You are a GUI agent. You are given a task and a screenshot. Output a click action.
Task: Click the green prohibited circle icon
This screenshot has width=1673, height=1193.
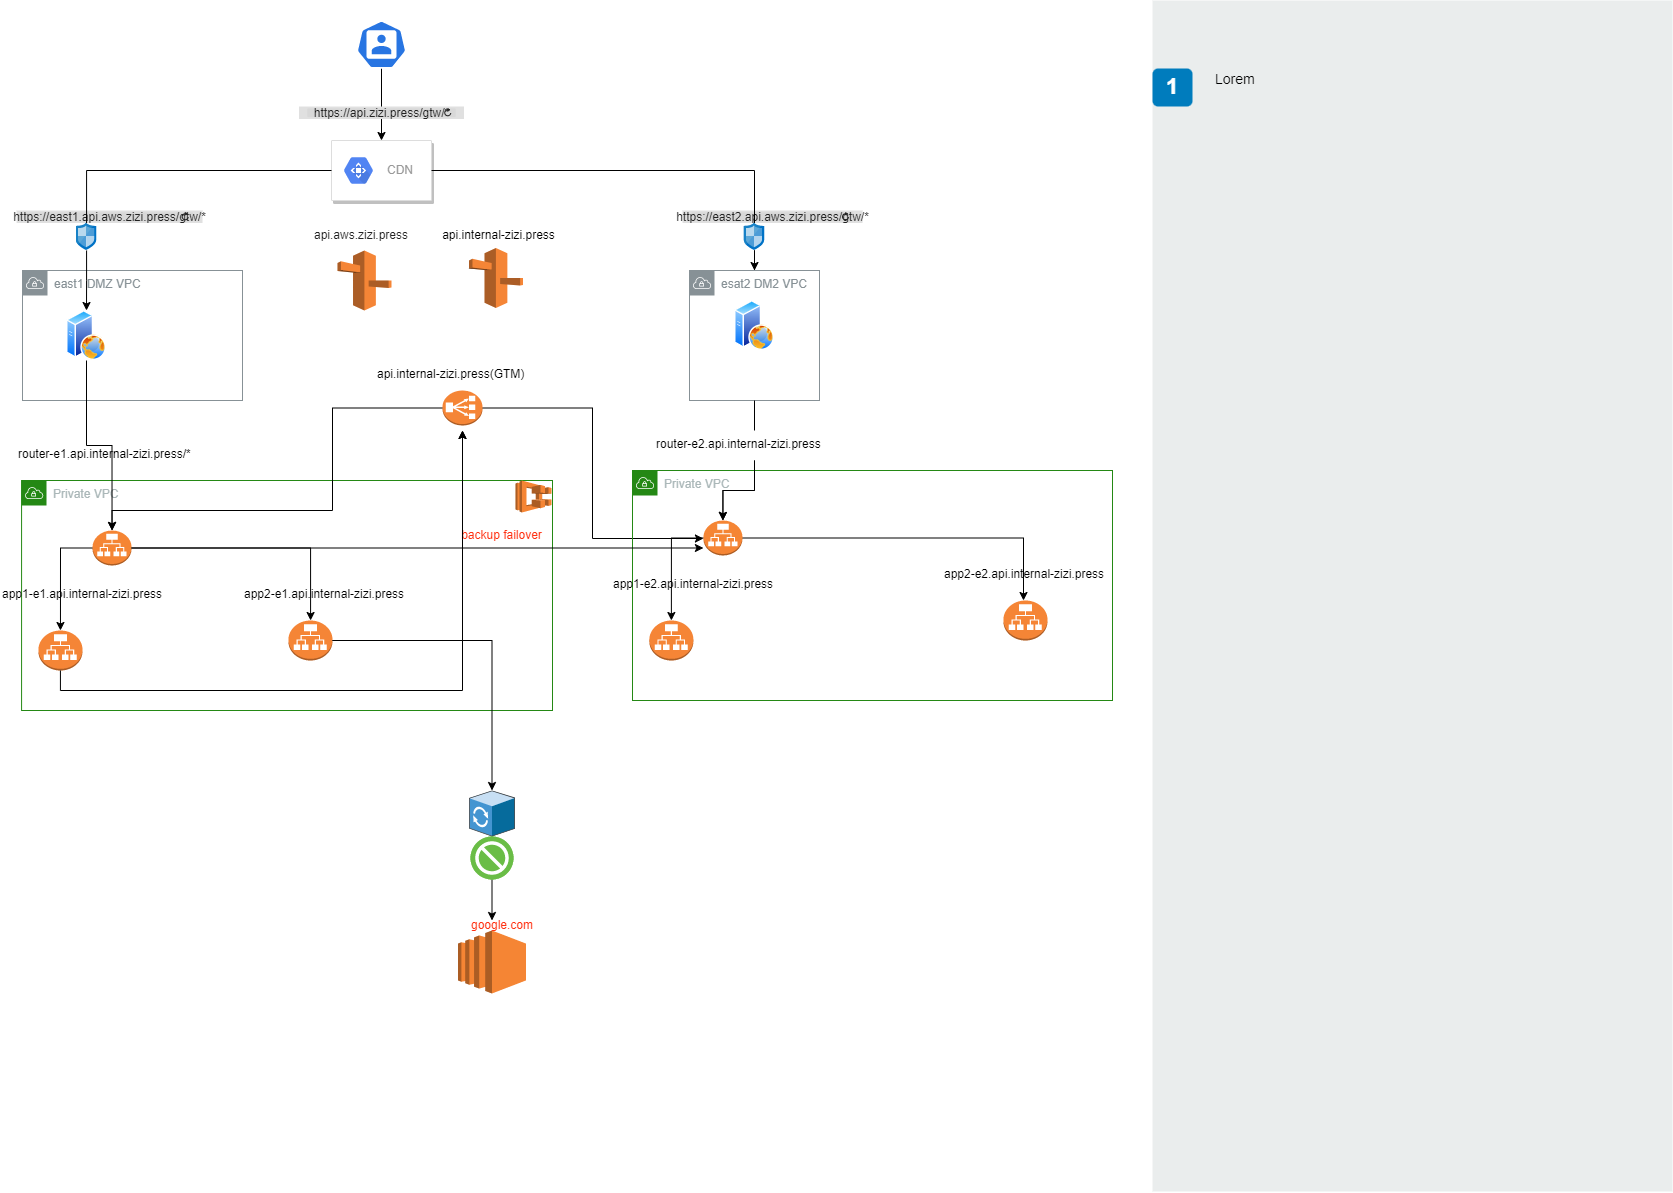tap(492, 858)
